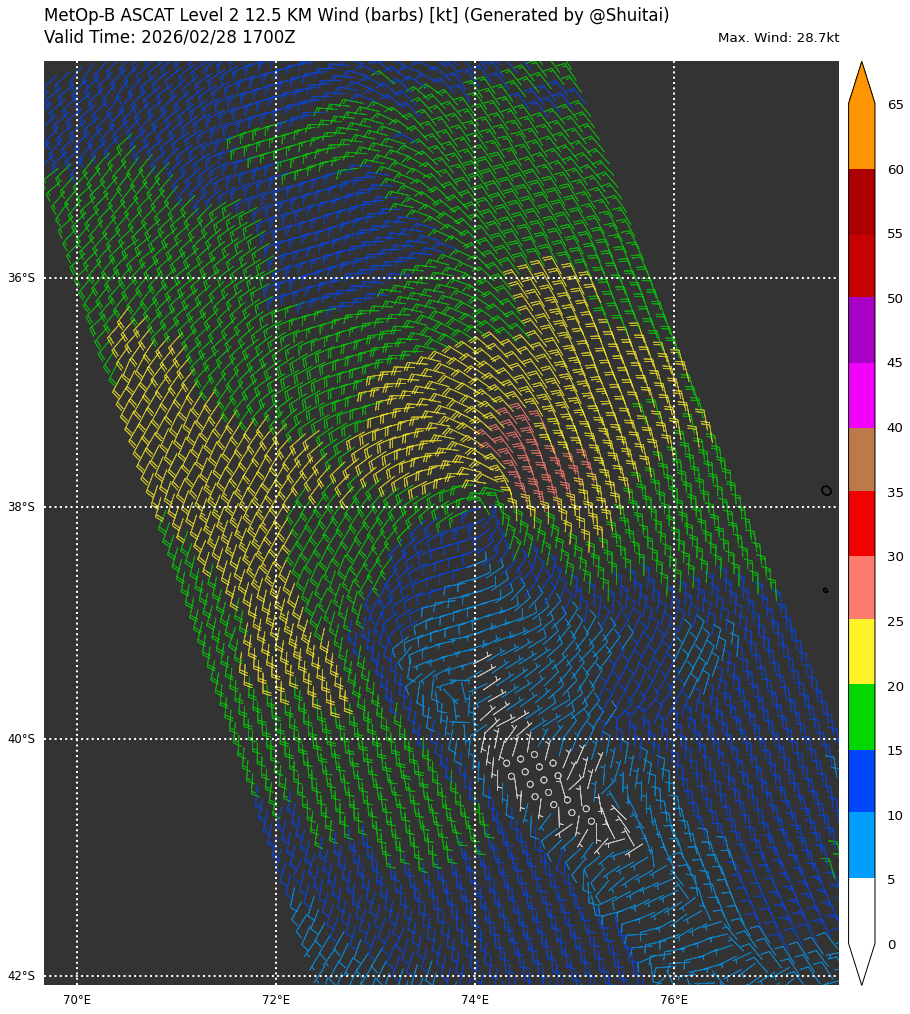
Task: Select the yellow 20–25 kt colorbar swatch
Action: pos(861,652)
